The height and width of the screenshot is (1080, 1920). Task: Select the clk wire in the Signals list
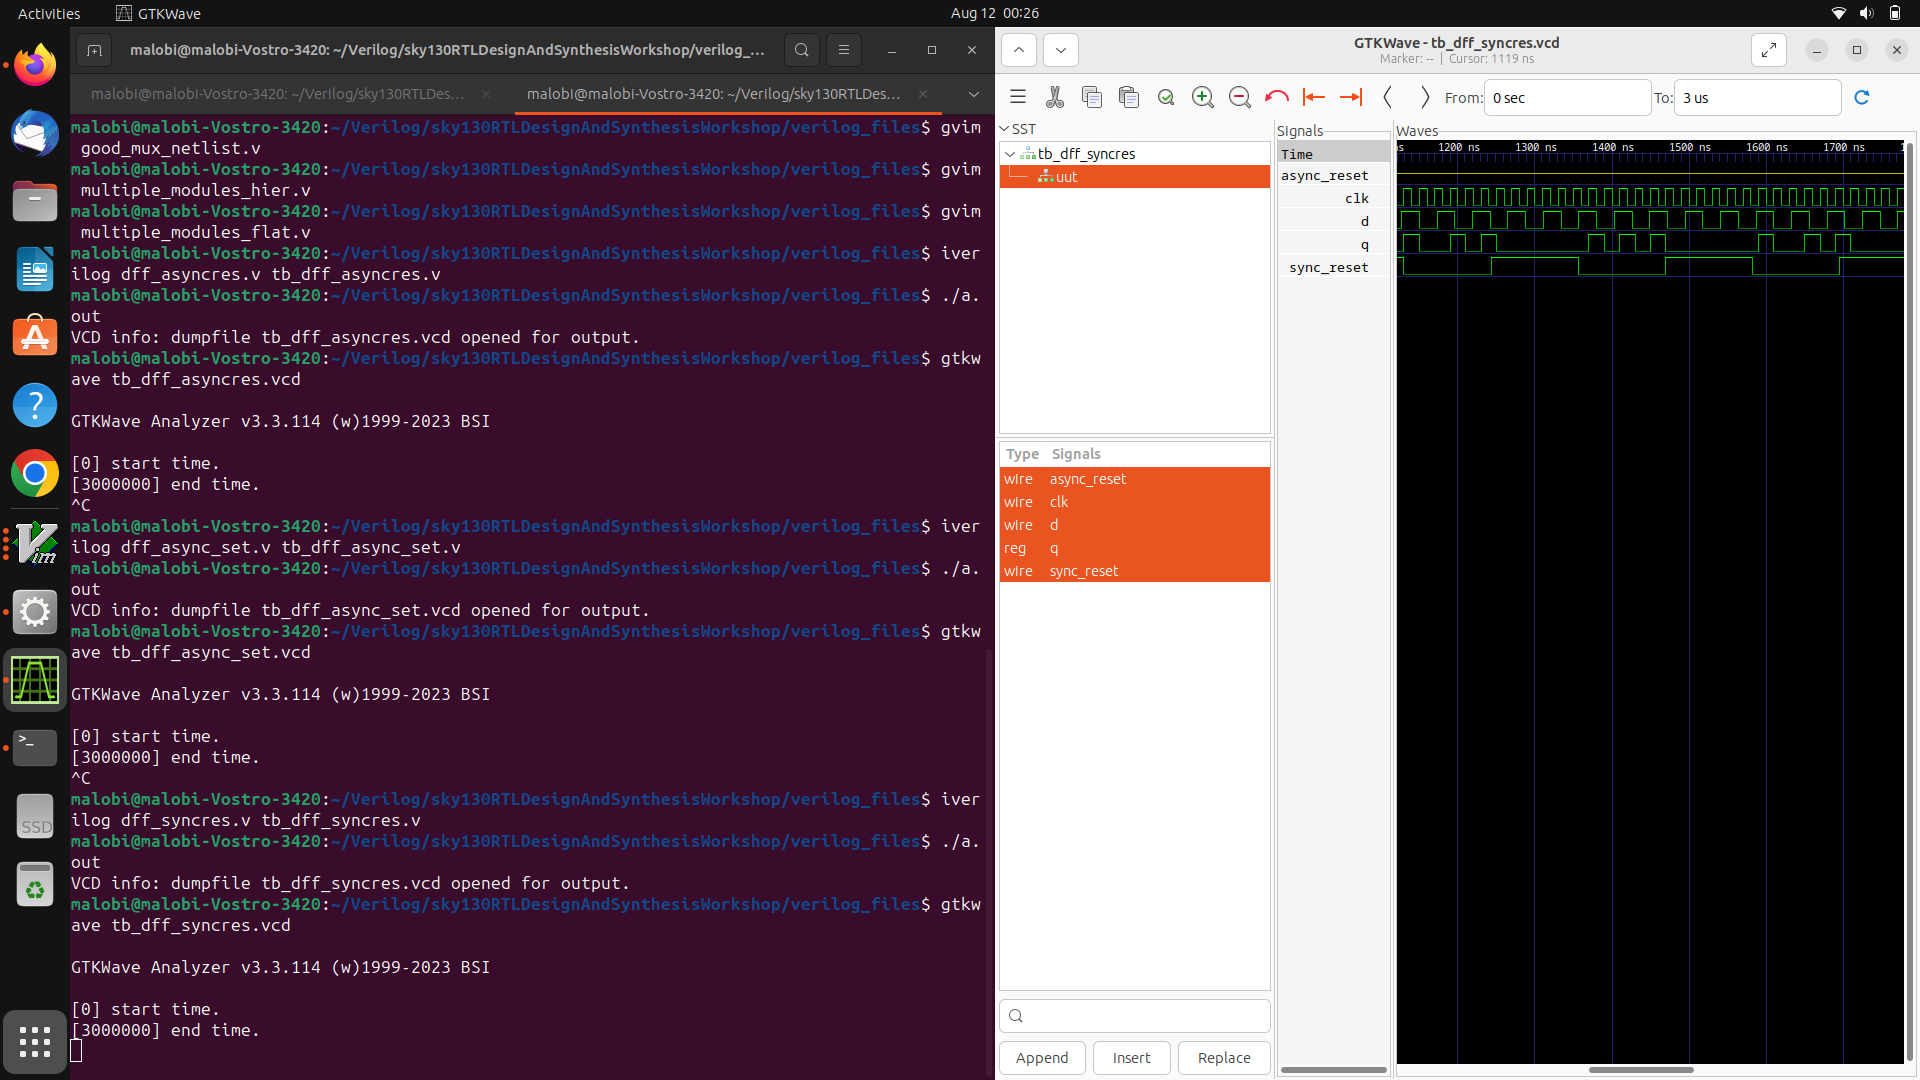pyautogui.click(x=1060, y=502)
